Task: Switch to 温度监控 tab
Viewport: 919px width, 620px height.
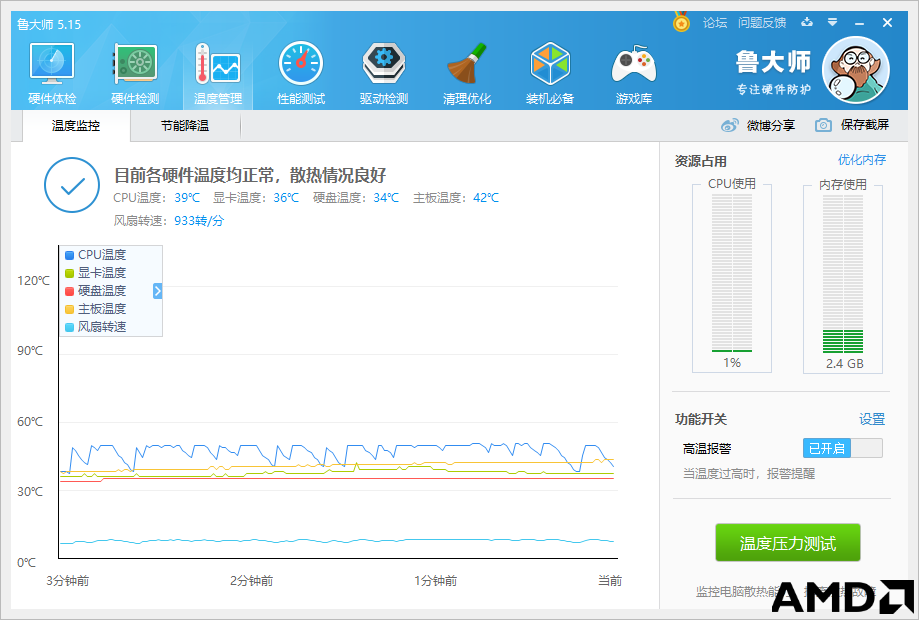Action: [x=76, y=125]
